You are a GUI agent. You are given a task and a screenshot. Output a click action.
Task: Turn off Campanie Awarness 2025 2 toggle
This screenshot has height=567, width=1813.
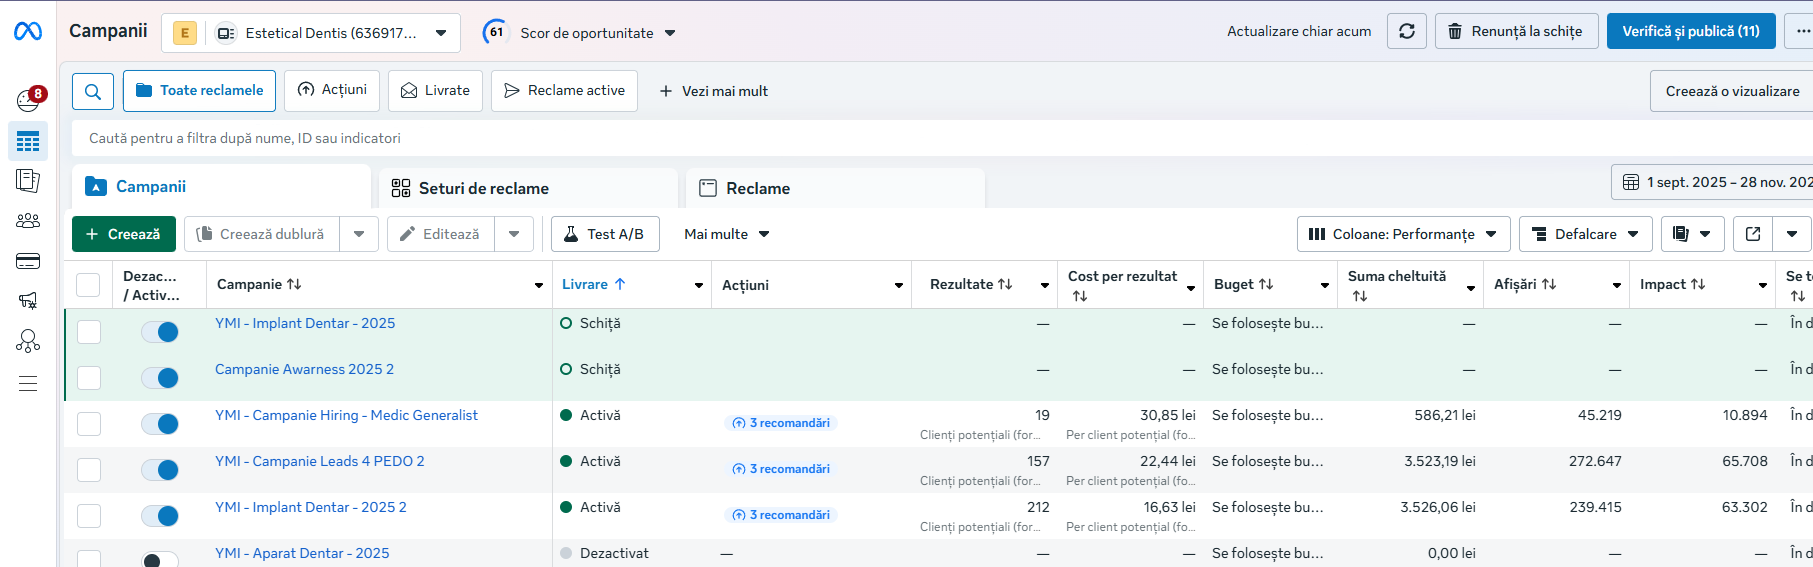(160, 378)
